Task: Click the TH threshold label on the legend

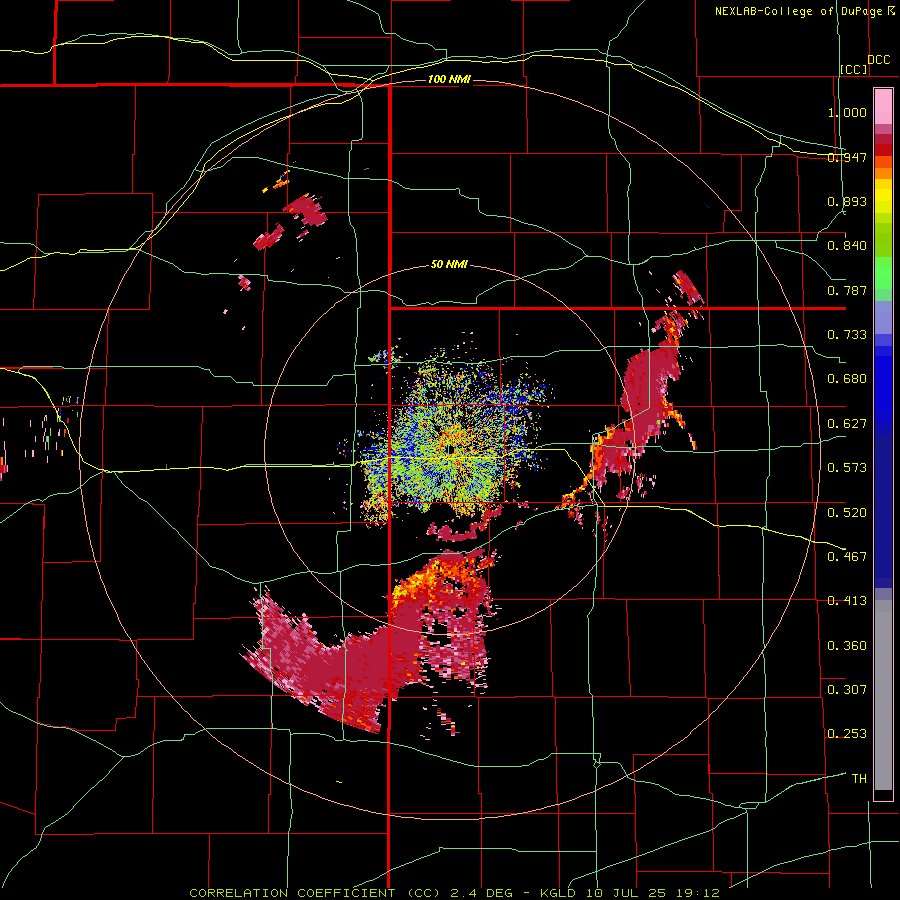Action: pyautogui.click(x=859, y=779)
